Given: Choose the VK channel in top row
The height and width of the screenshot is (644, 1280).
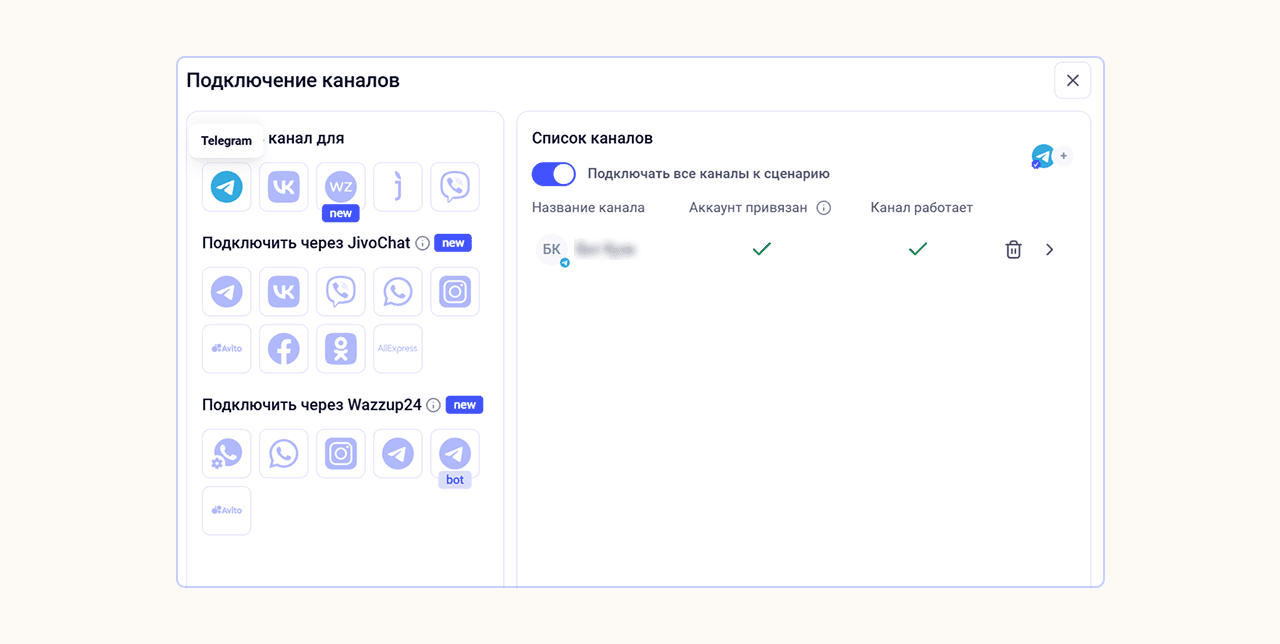Looking at the screenshot, I should tap(284, 187).
